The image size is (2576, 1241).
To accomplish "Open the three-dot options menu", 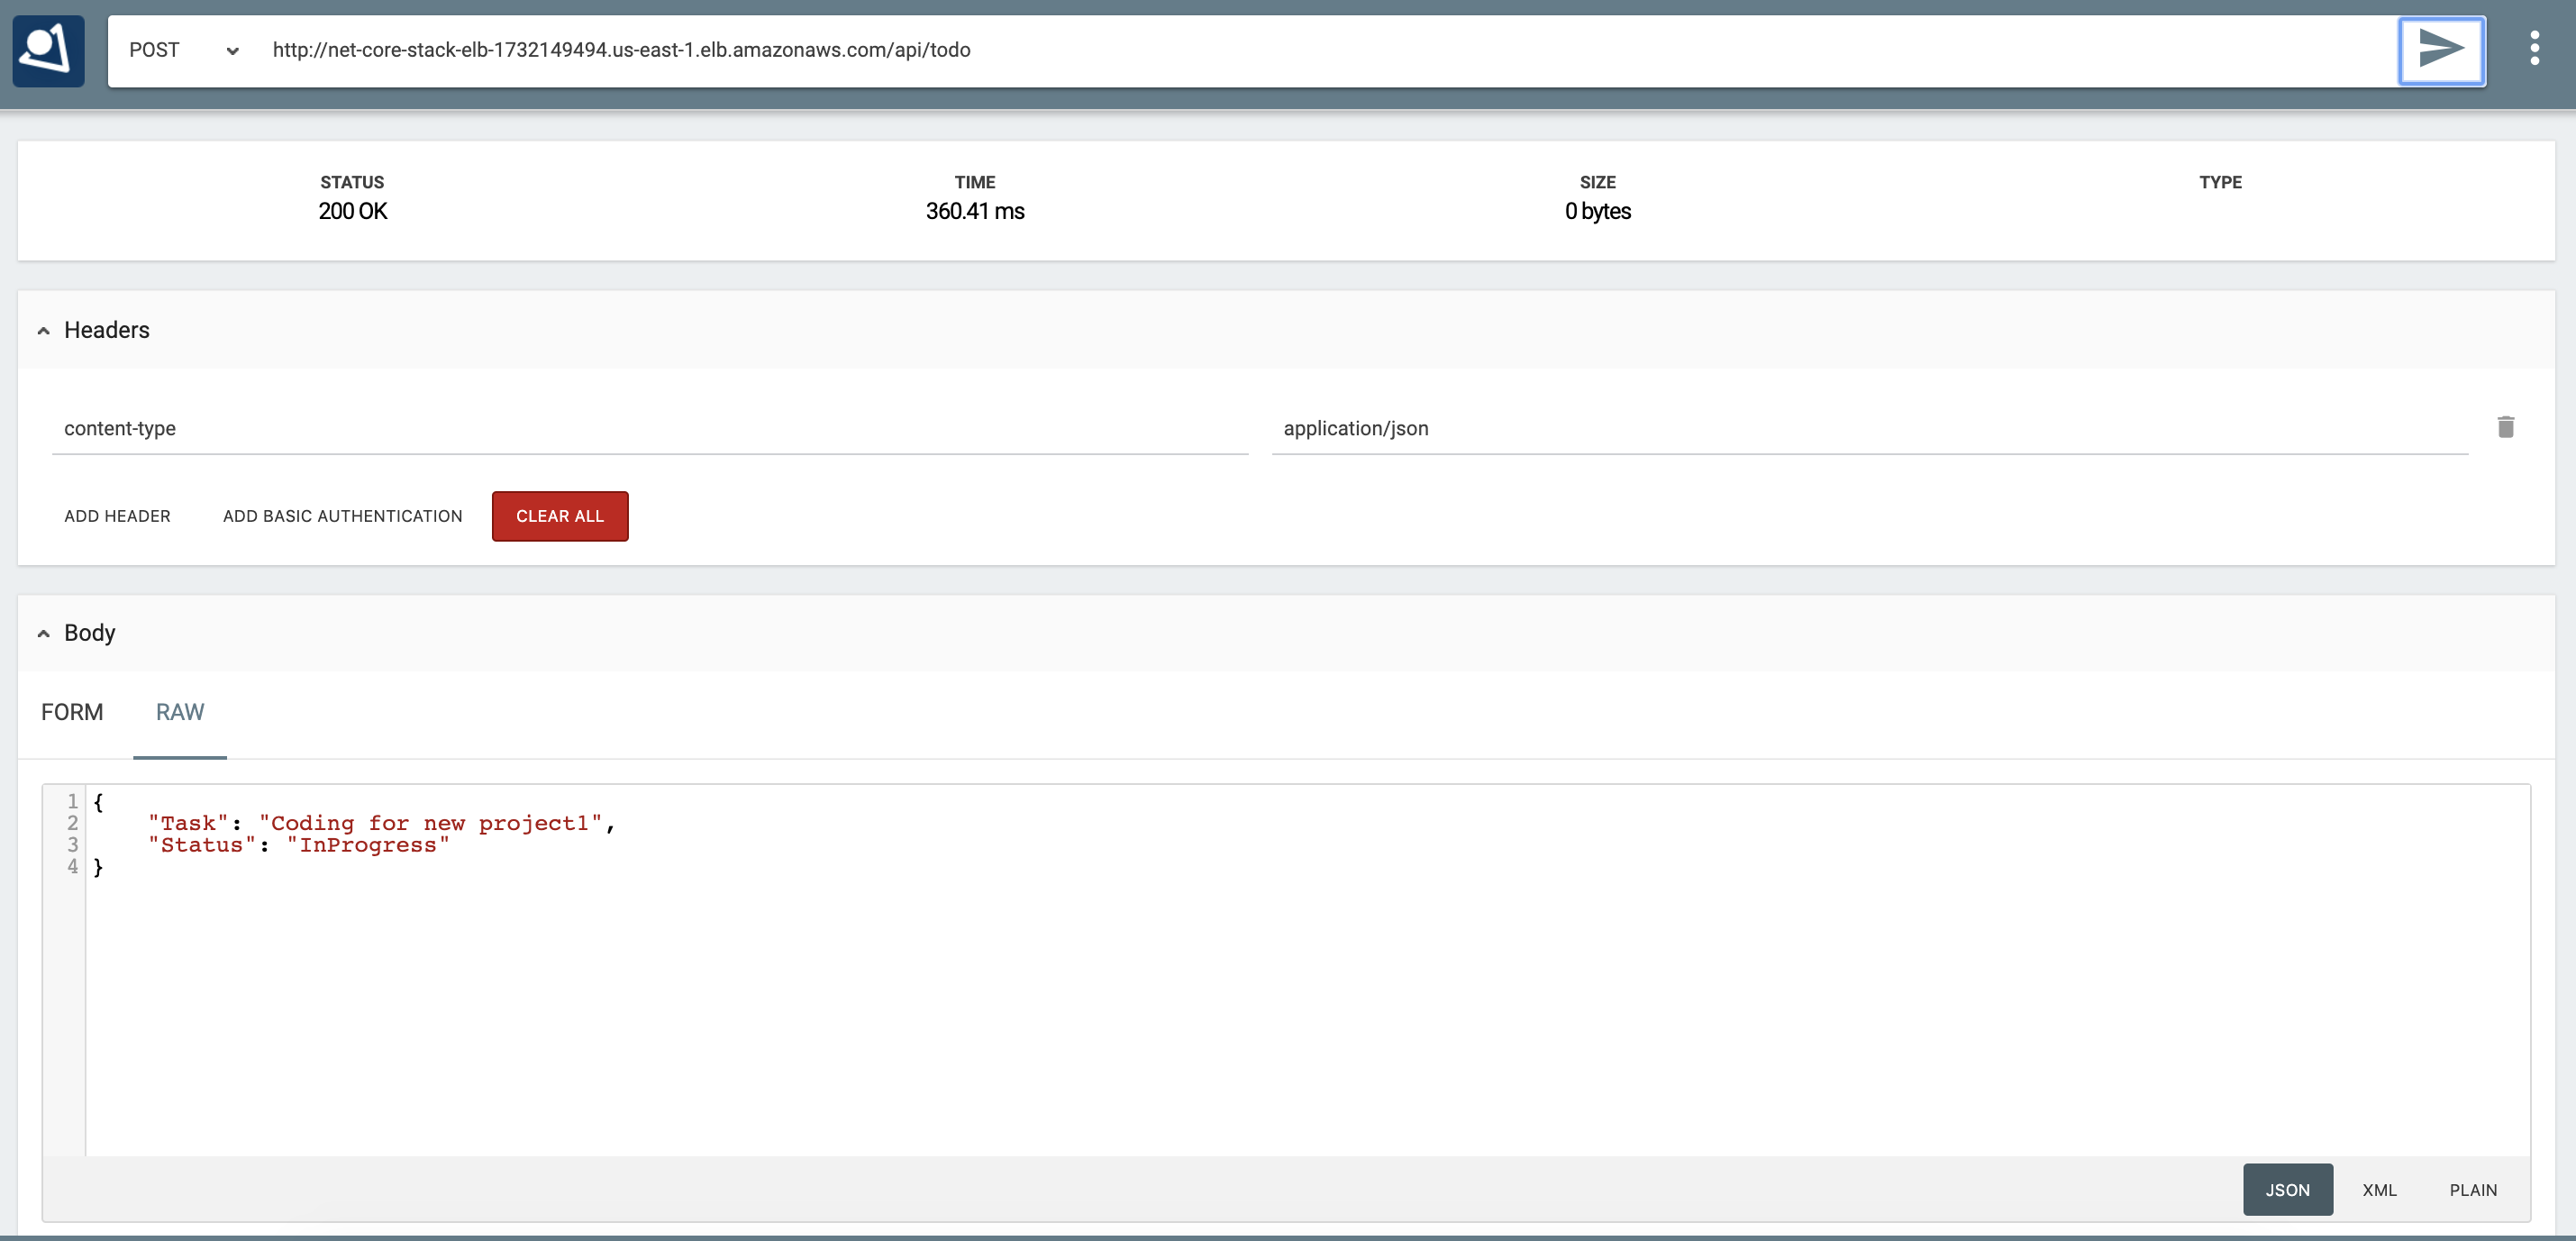I will tap(2534, 48).
